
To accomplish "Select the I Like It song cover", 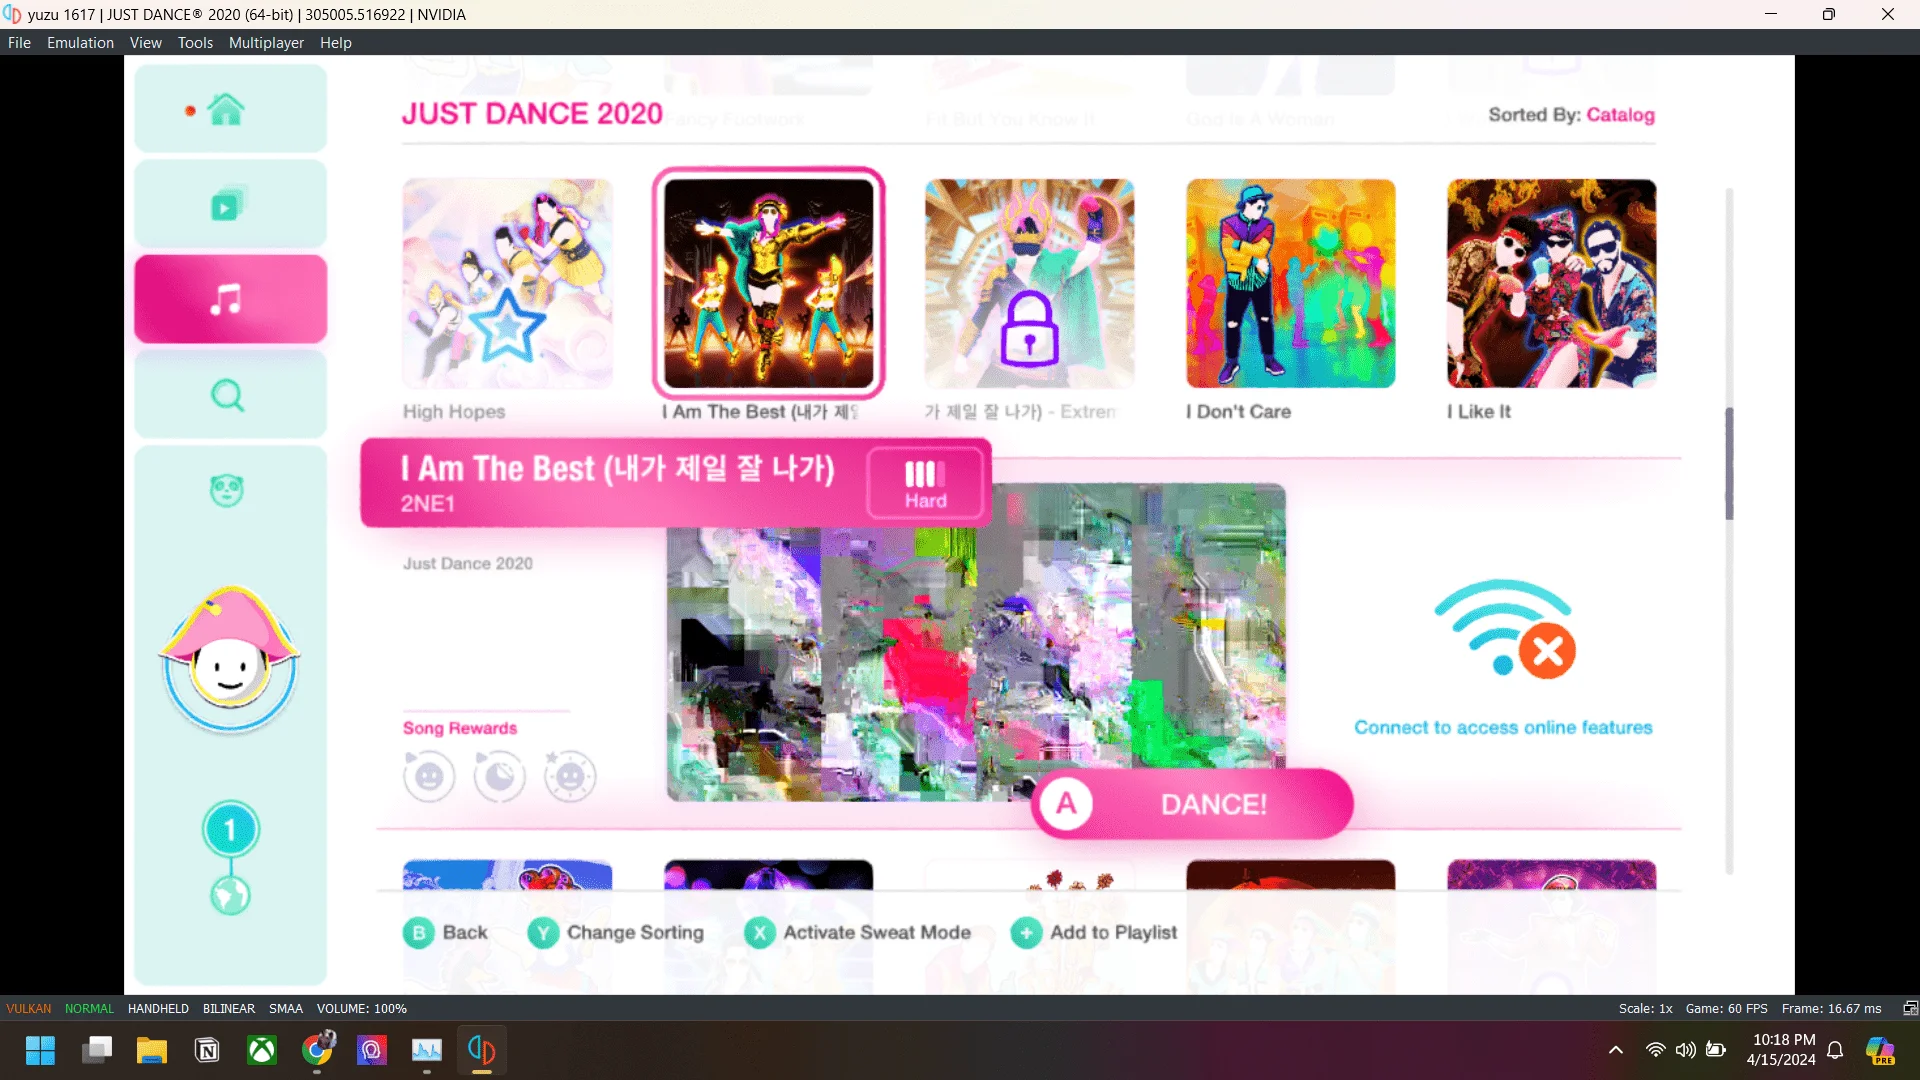I will click(1551, 283).
